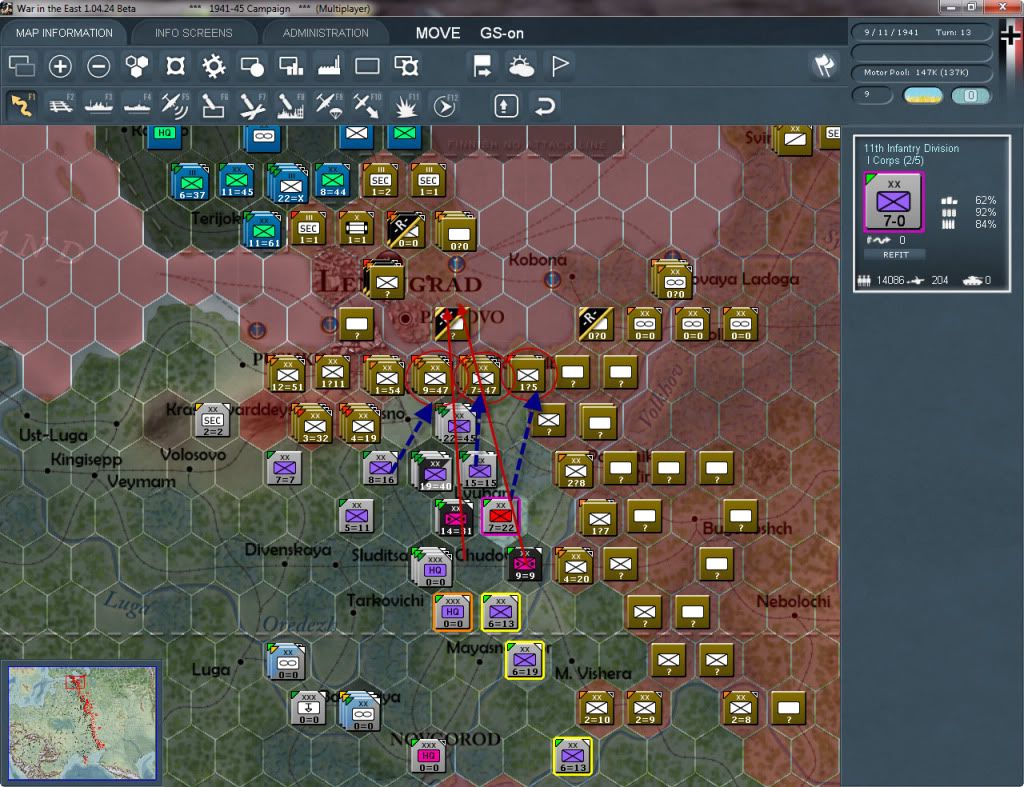This screenshot has width=1024, height=787.
Task: Click the field showing 9
Action: point(872,95)
